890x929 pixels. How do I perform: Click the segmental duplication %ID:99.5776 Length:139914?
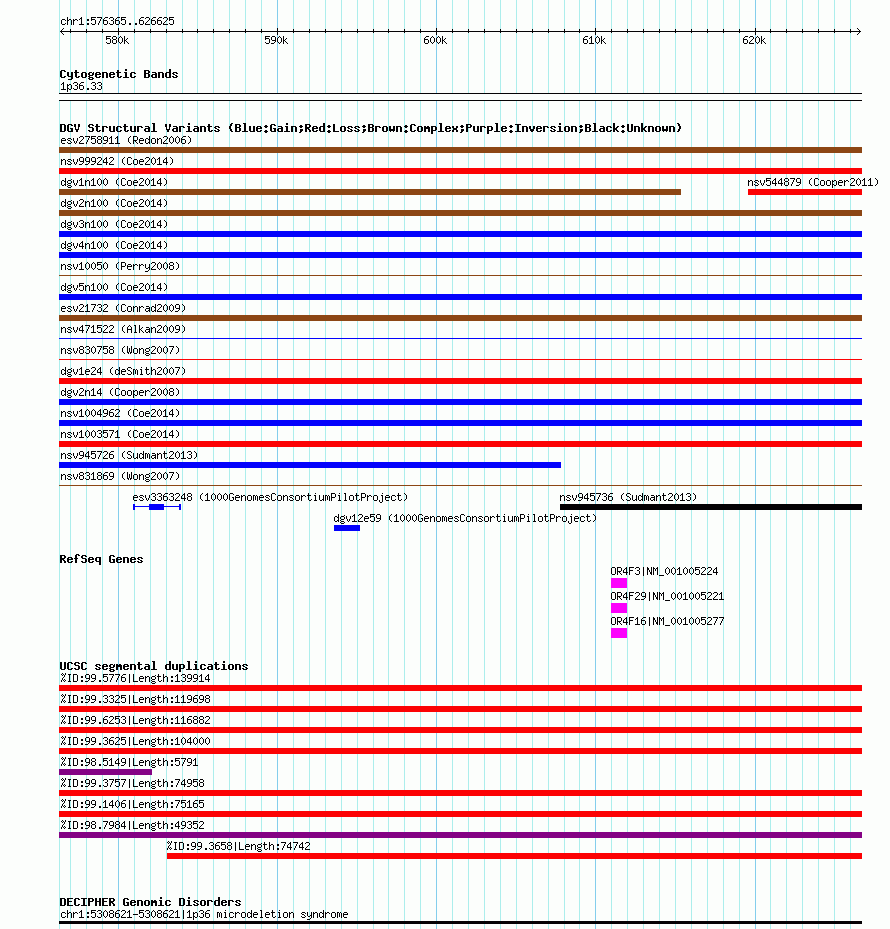(x=460, y=688)
